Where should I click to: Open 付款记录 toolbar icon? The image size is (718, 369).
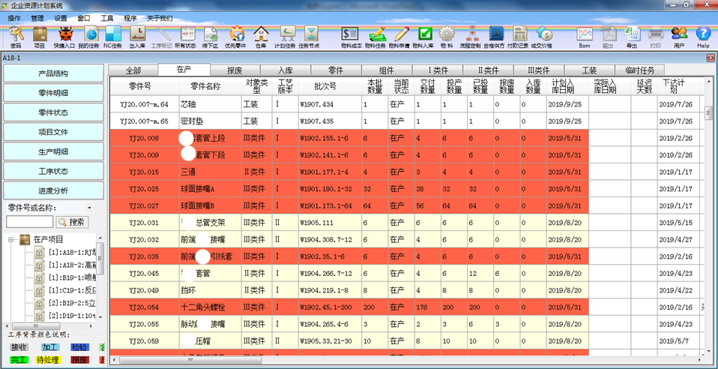(519, 37)
